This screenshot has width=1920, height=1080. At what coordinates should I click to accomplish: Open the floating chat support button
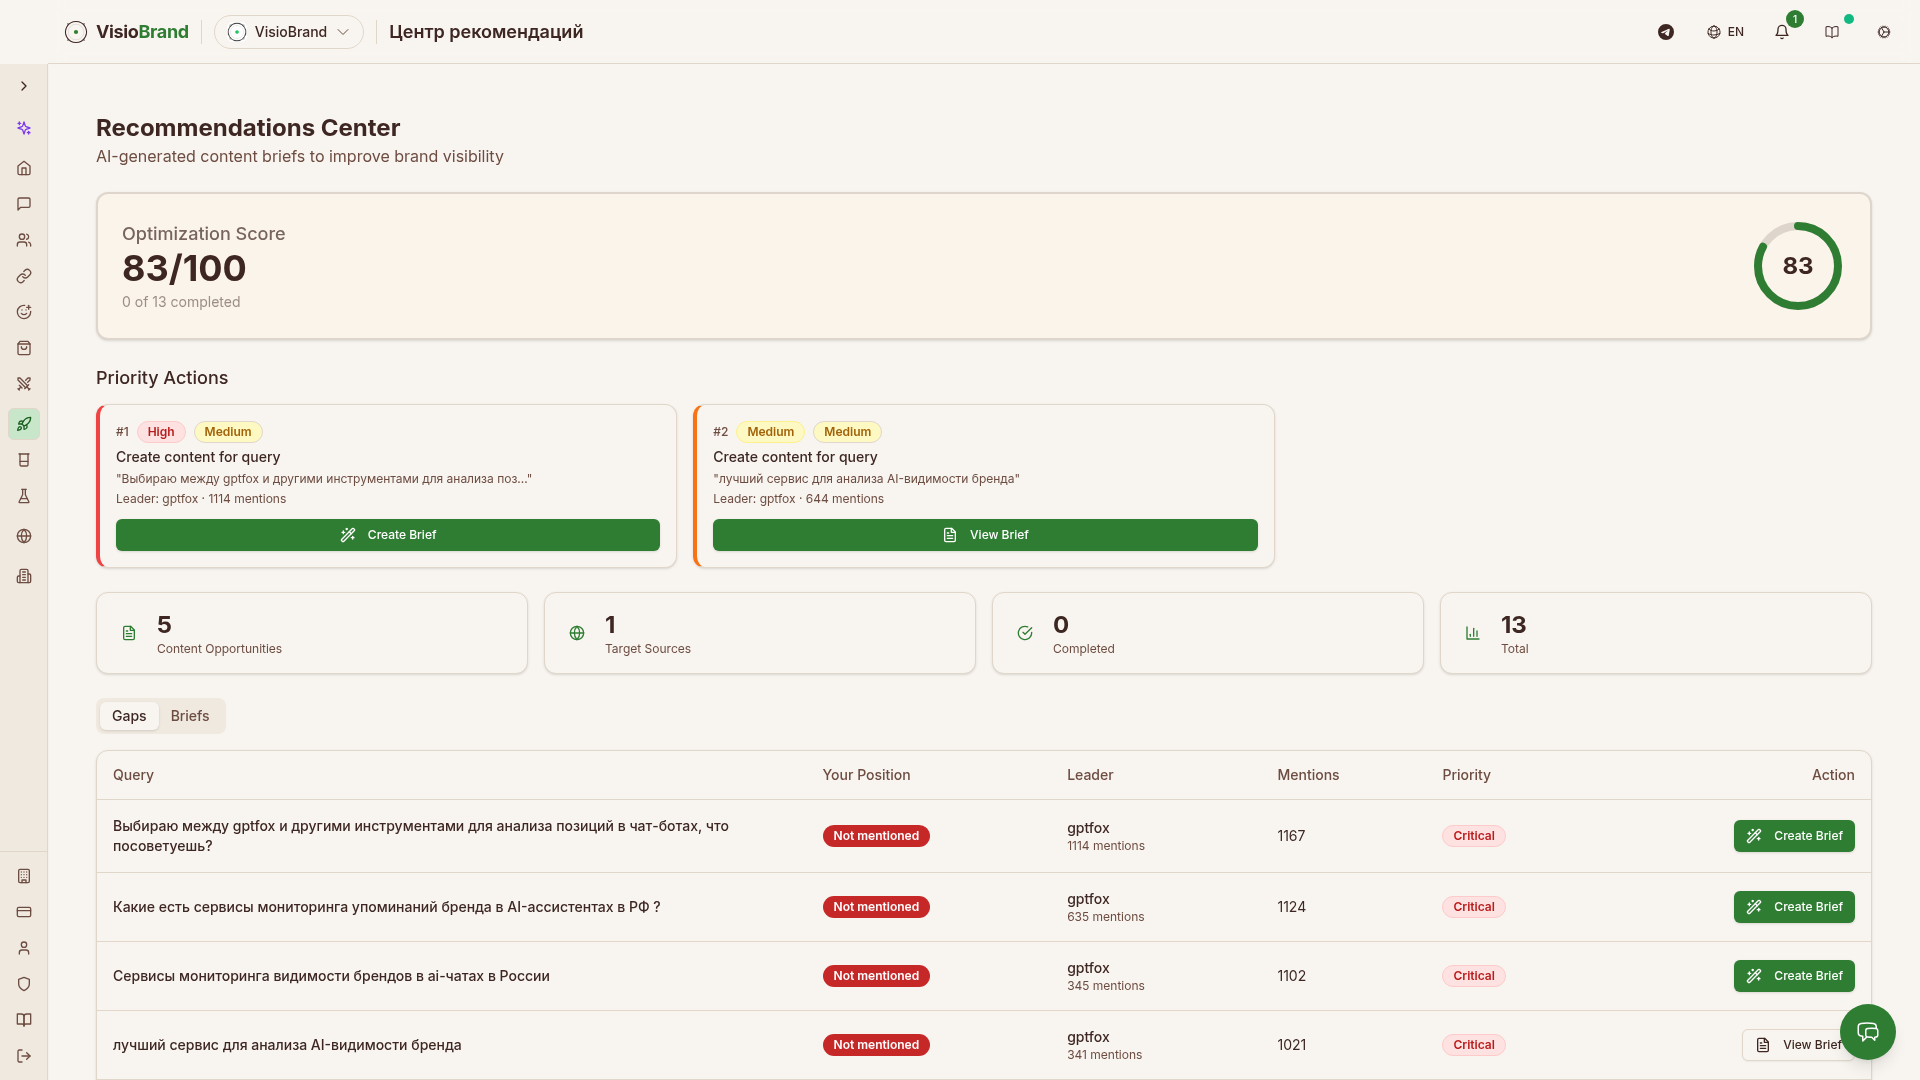pyautogui.click(x=1867, y=1032)
